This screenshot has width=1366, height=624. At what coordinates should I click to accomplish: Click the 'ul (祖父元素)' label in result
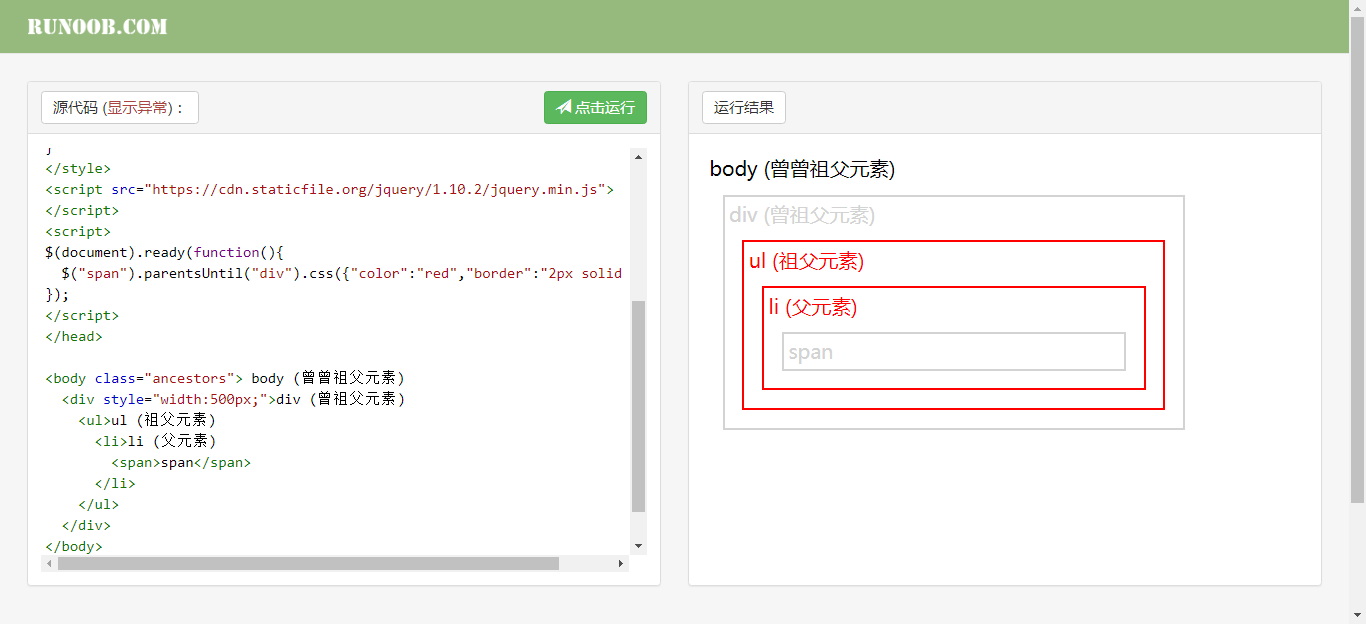(x=806, y=261)
